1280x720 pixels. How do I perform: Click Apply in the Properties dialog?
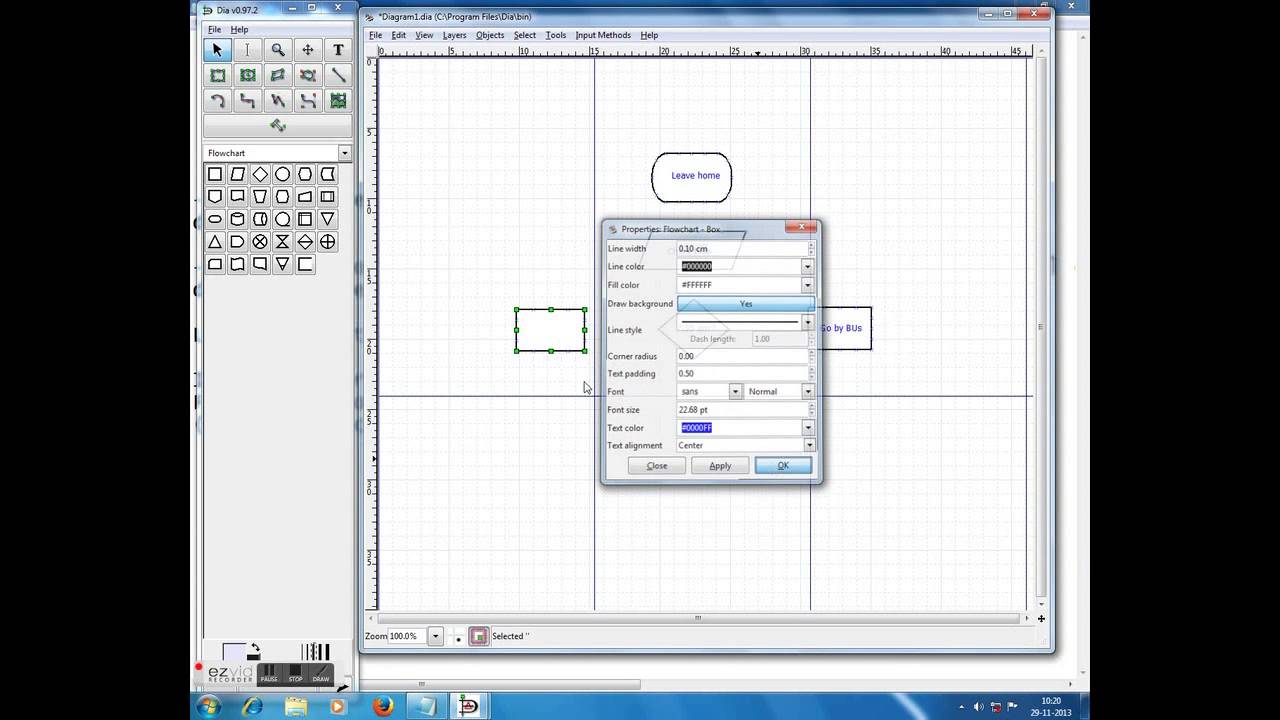pyautogui.click(x=720, y=466)
